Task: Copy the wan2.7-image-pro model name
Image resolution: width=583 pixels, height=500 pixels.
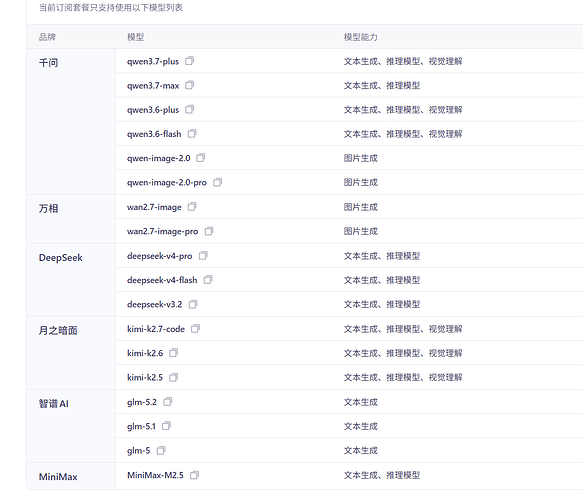Action: [209, 231]
